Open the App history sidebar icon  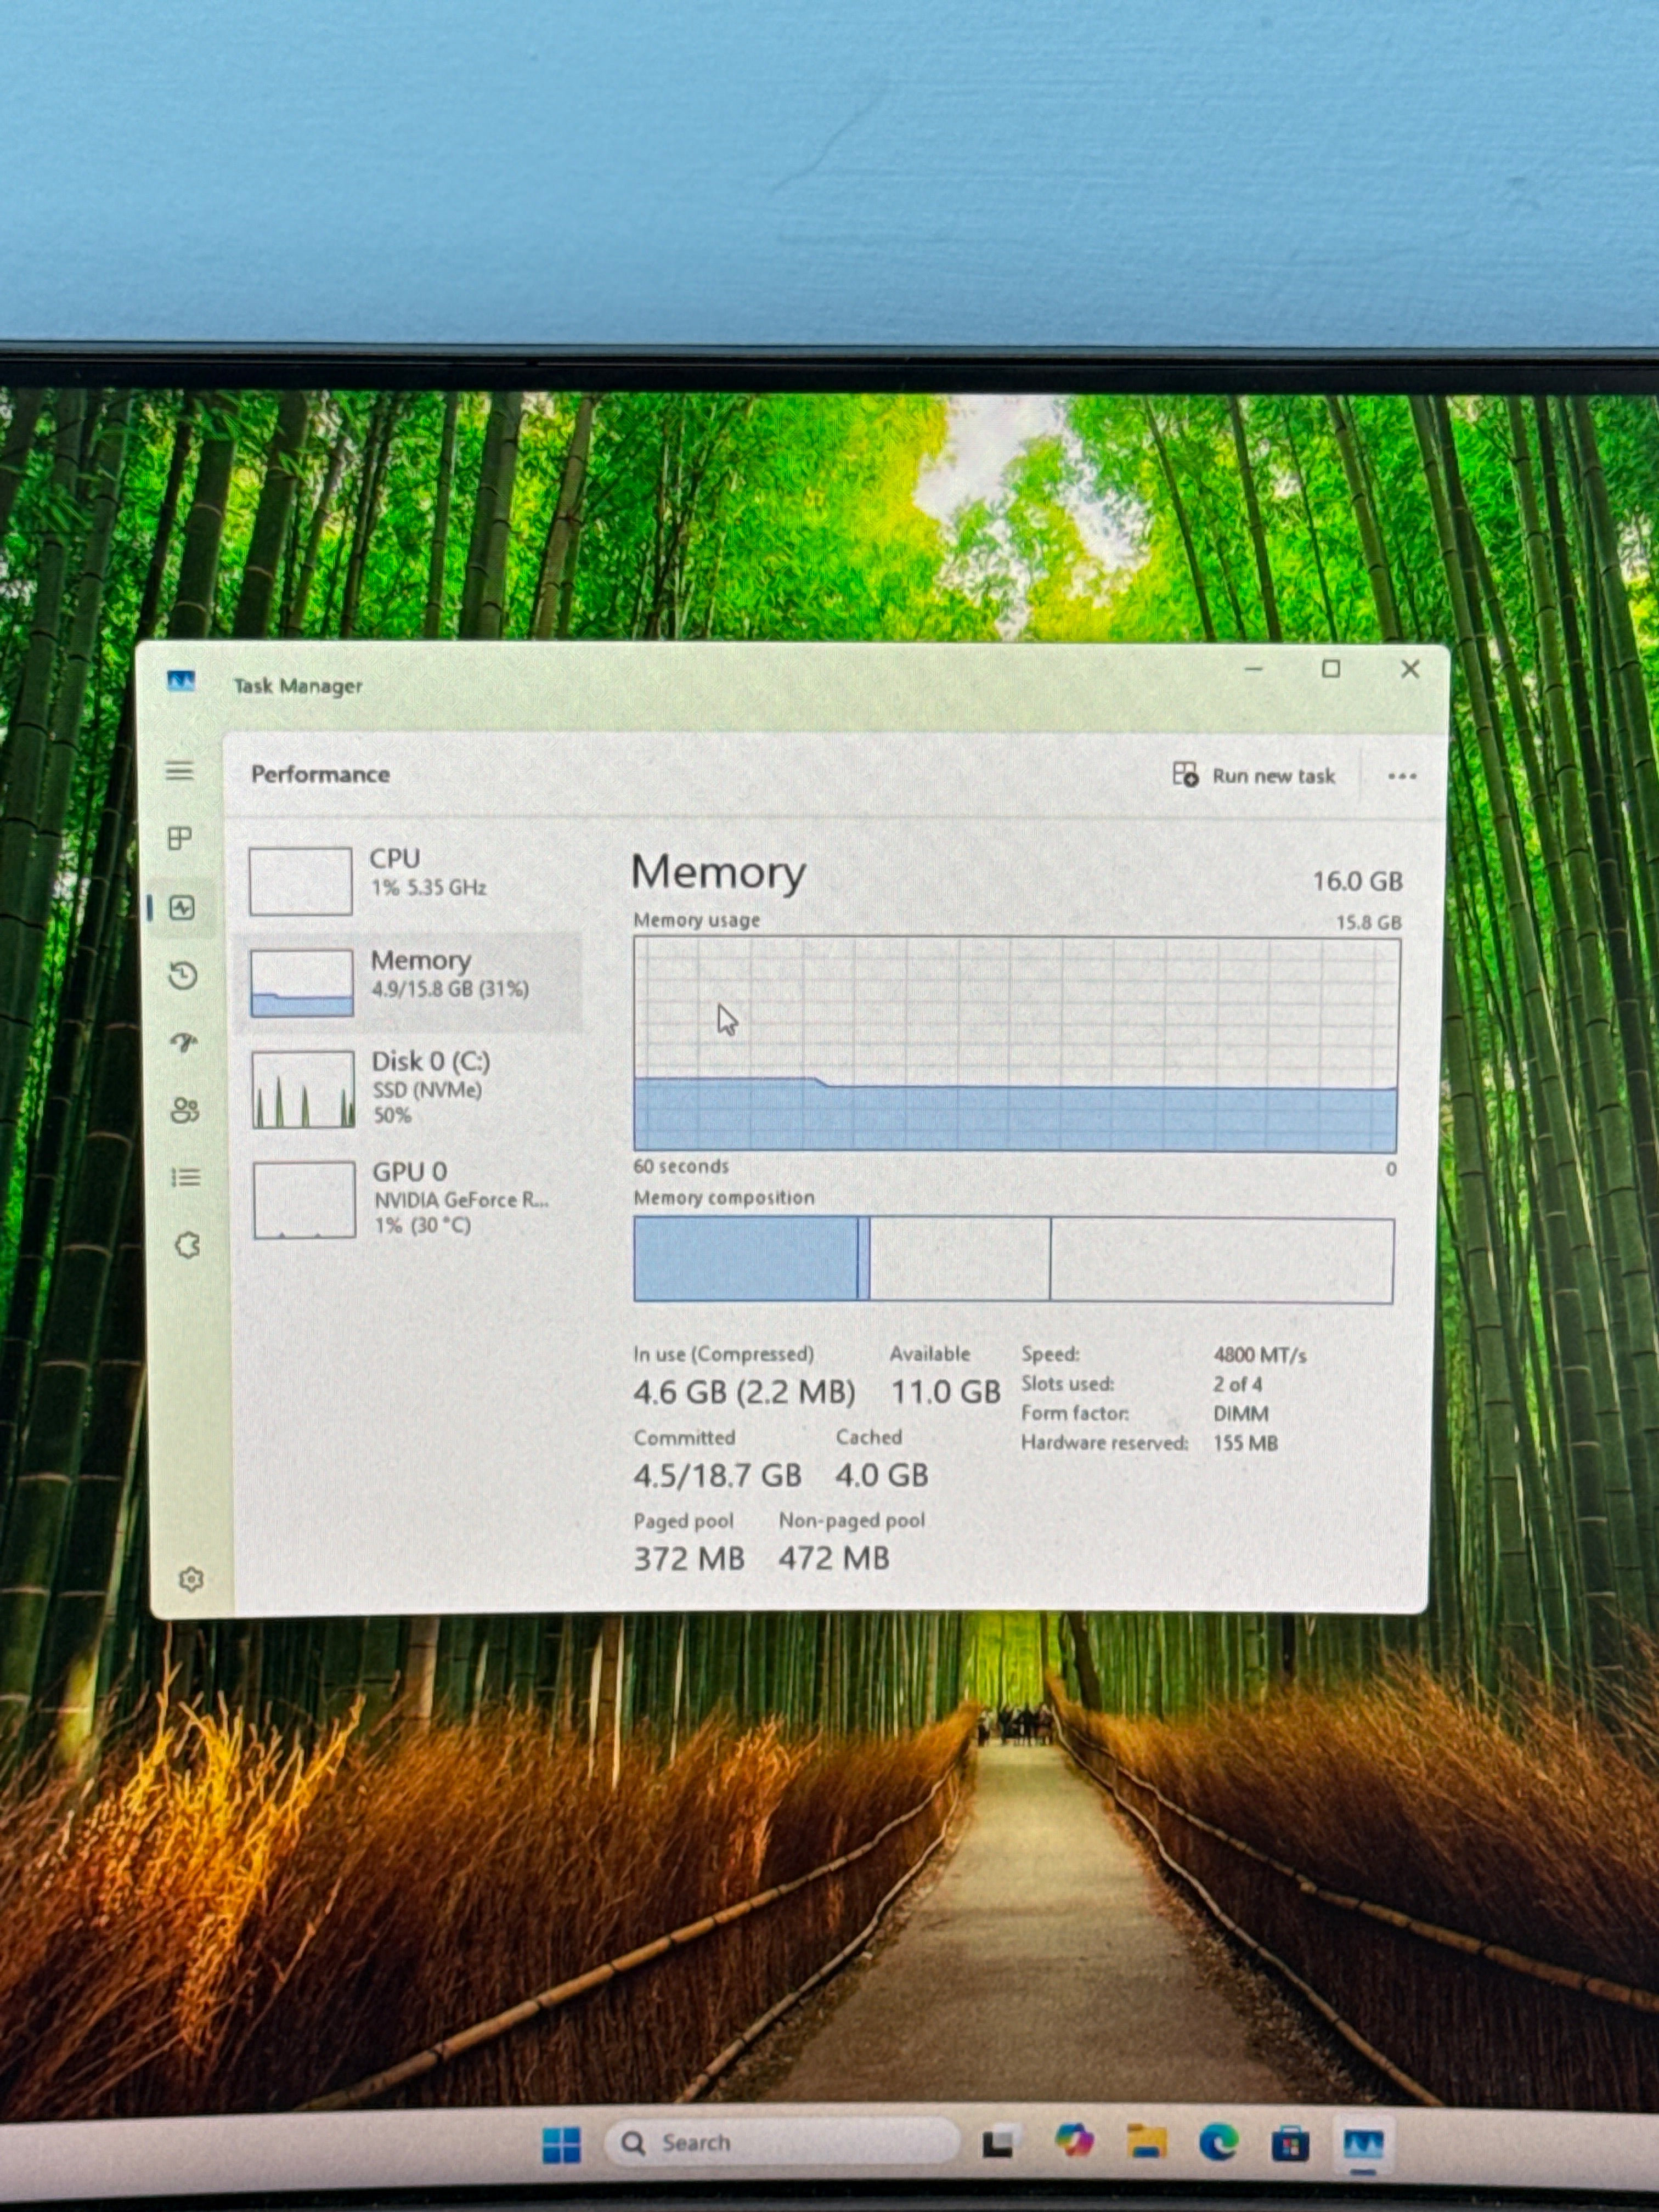[x=183, y=975]
